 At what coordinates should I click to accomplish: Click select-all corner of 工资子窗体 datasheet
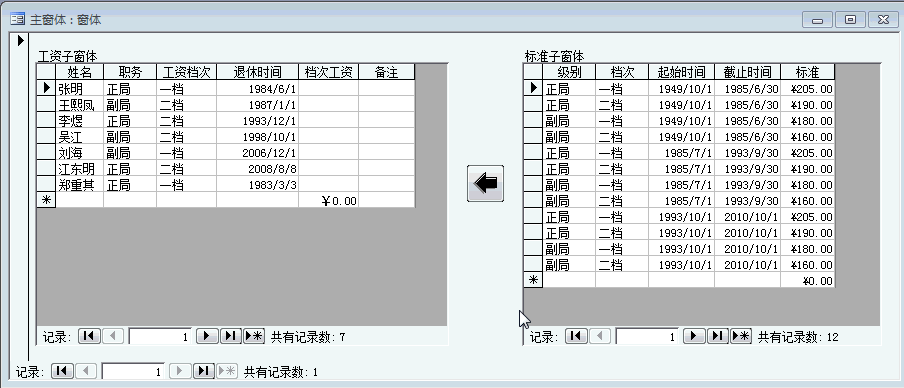pyautogui.click(x=46, y=72)
